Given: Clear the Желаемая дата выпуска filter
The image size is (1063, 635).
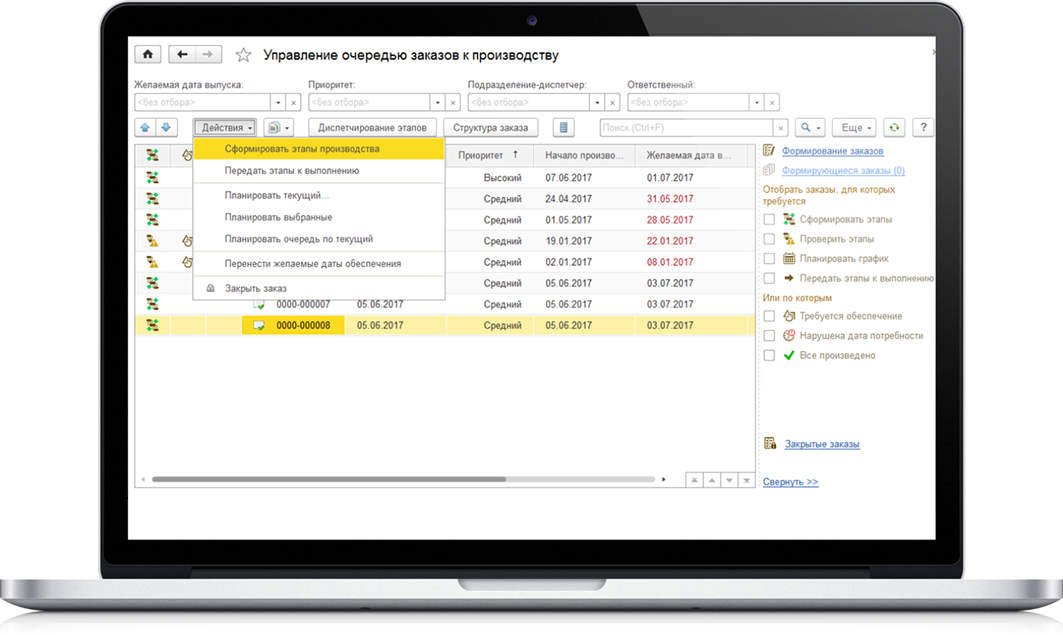Looking at the screenshot, I should (x=293, y=102).
